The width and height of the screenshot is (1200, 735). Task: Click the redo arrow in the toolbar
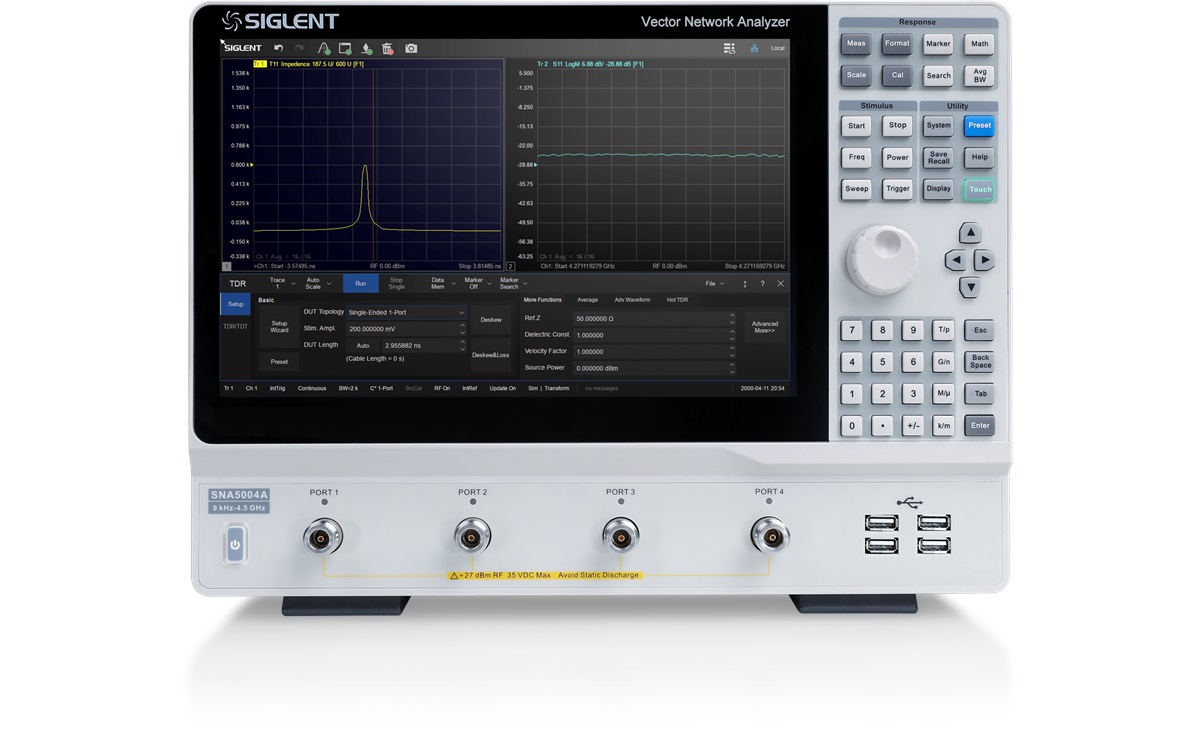(x=299, y=48)
